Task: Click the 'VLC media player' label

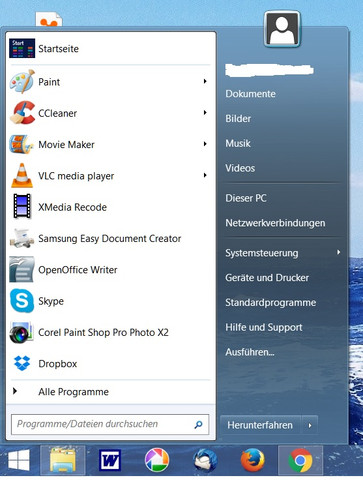Action: pos(76,176)
